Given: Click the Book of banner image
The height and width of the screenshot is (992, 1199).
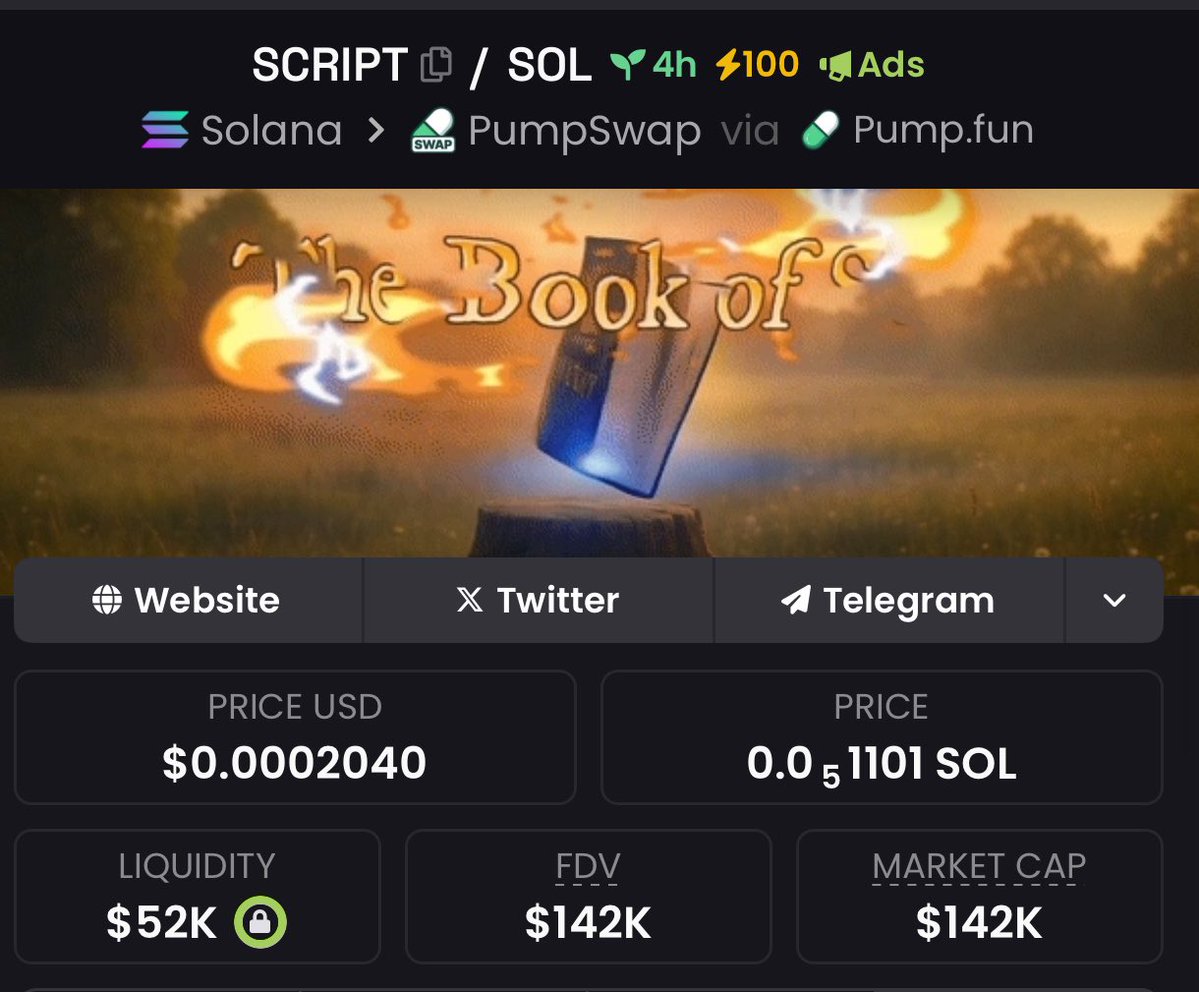Looking at the screenshot, I should (x=600, y=373).
